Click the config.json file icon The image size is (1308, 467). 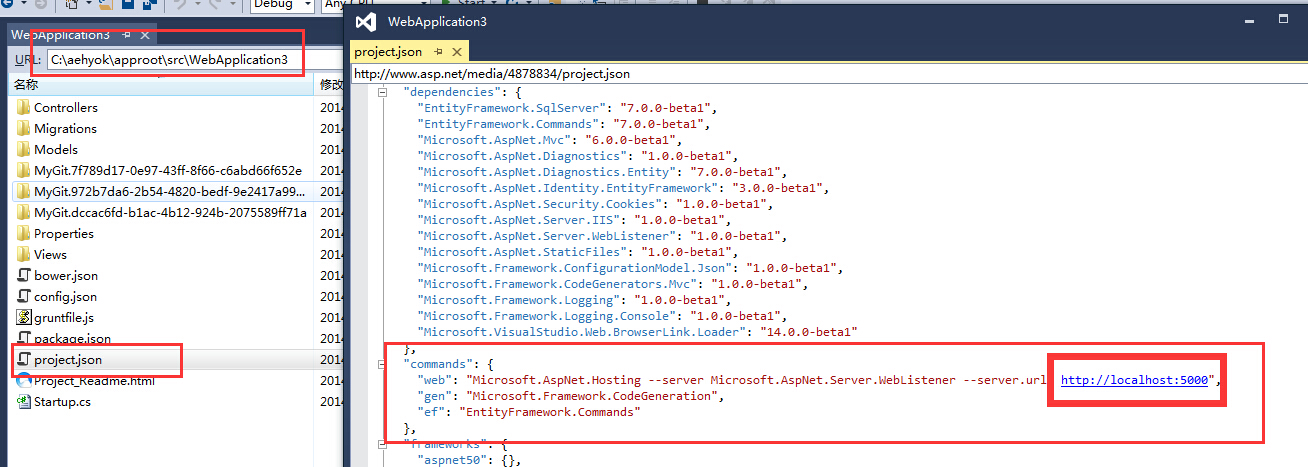pos(24,296)
